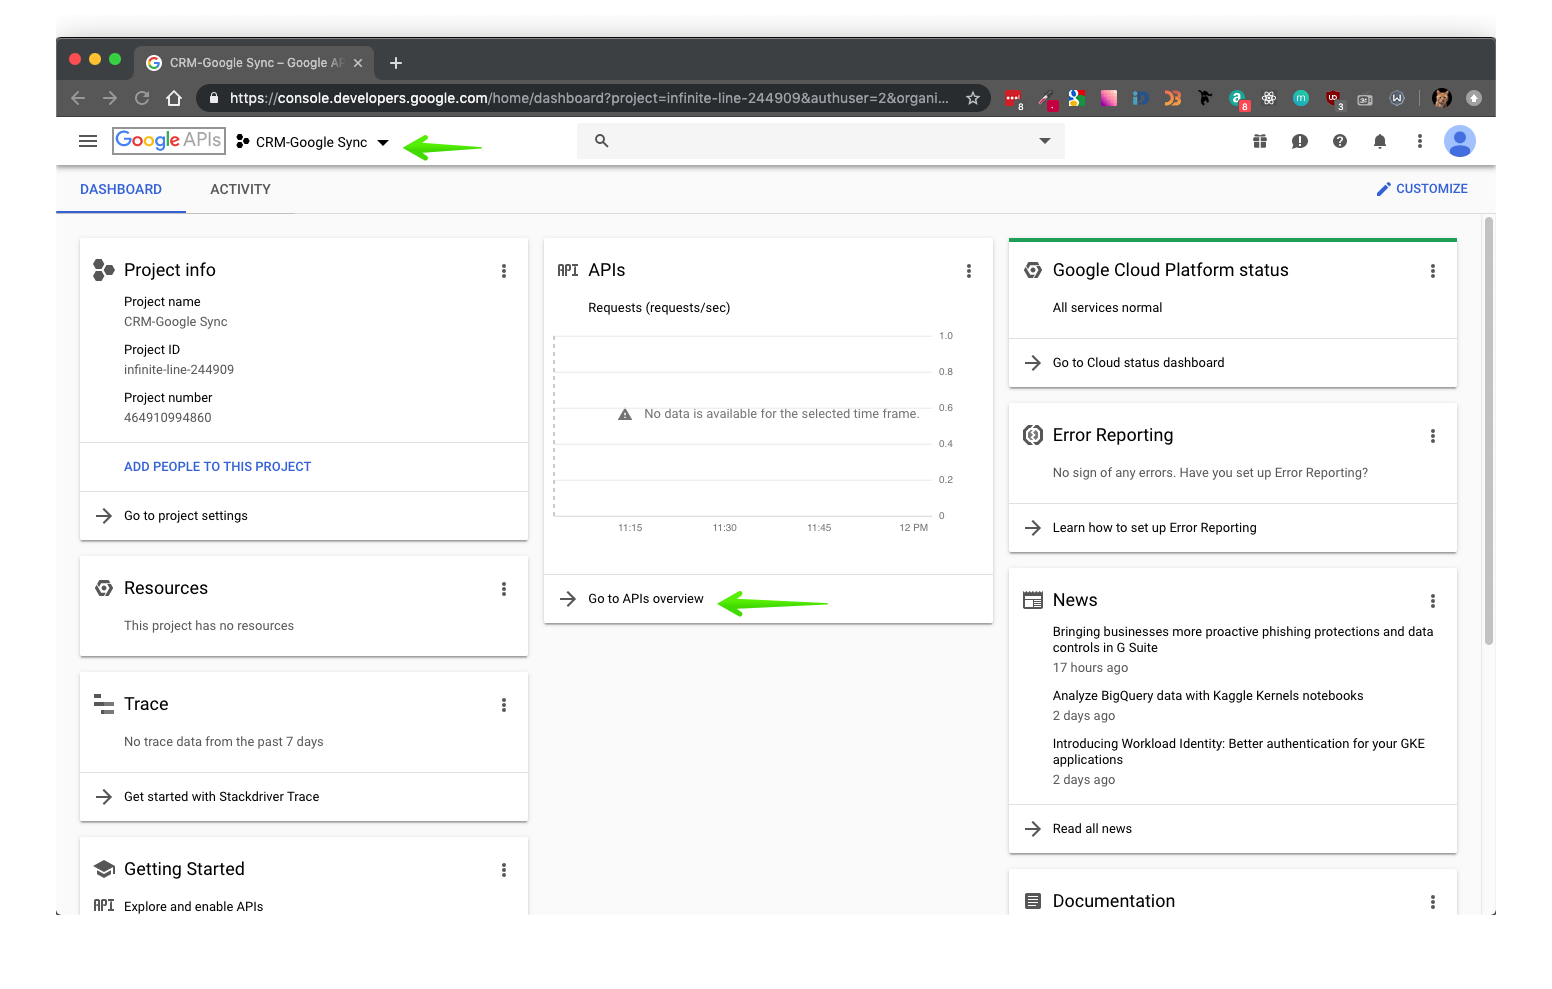Open the Documentation card options menu
This screenshot has width=1552, height=989.
[x=1433, y=902]
